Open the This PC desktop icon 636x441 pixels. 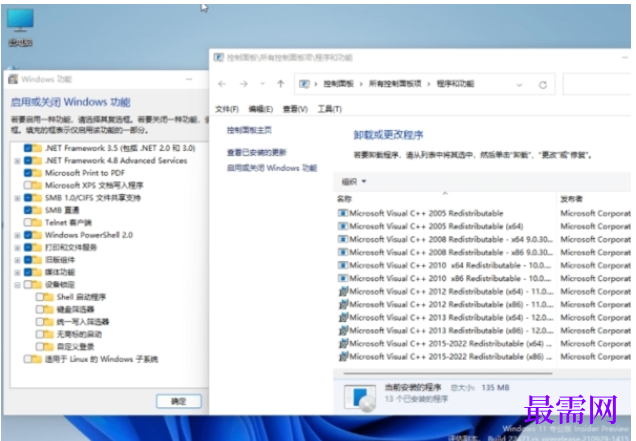20,27
